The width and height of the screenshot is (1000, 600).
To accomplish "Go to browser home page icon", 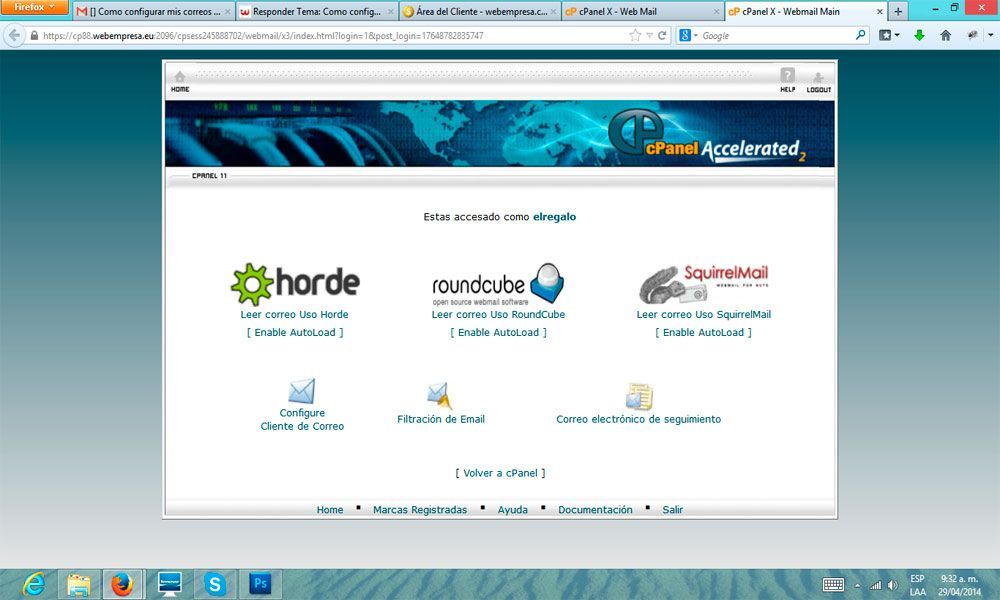I will click(946, 36).
